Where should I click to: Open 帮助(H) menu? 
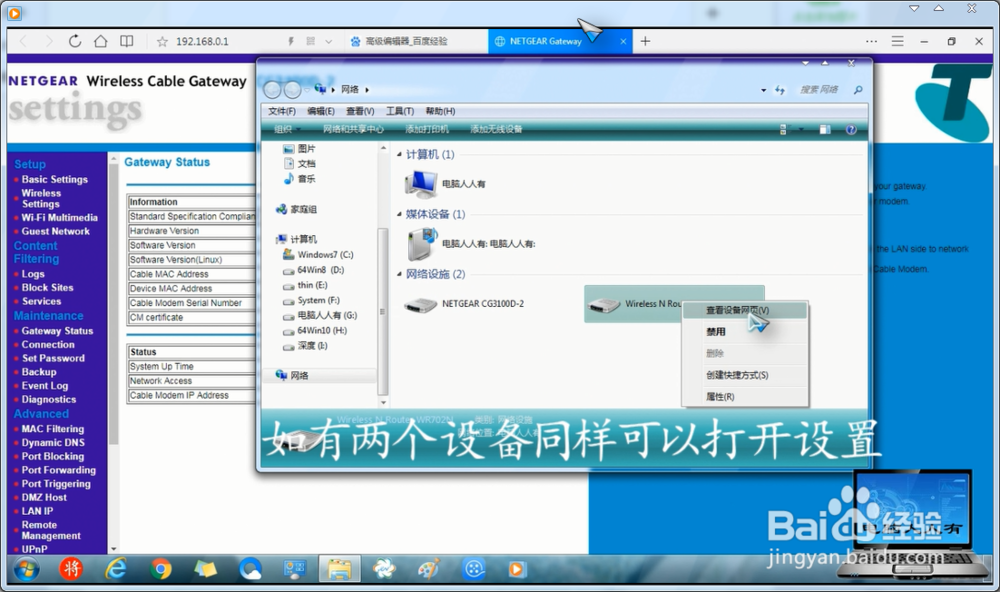(x=440, y=111)
